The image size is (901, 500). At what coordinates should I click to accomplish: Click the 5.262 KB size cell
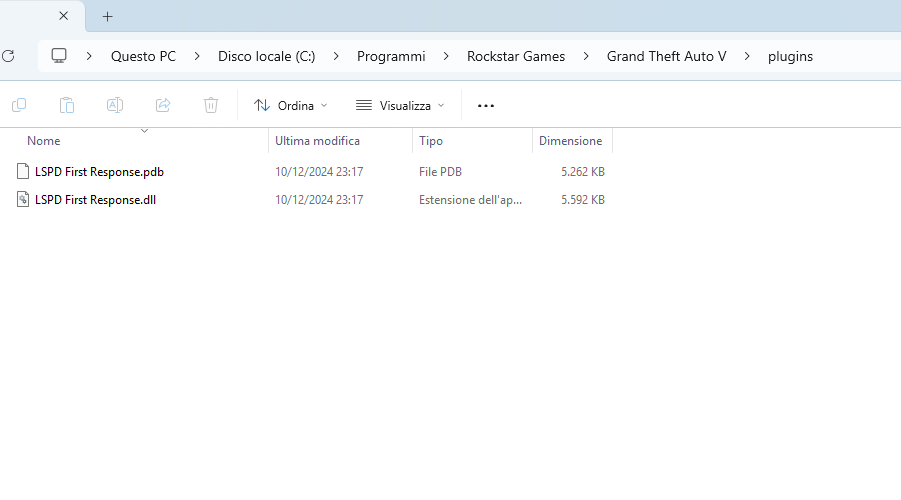pyautogui.click(x=583, y=172)
